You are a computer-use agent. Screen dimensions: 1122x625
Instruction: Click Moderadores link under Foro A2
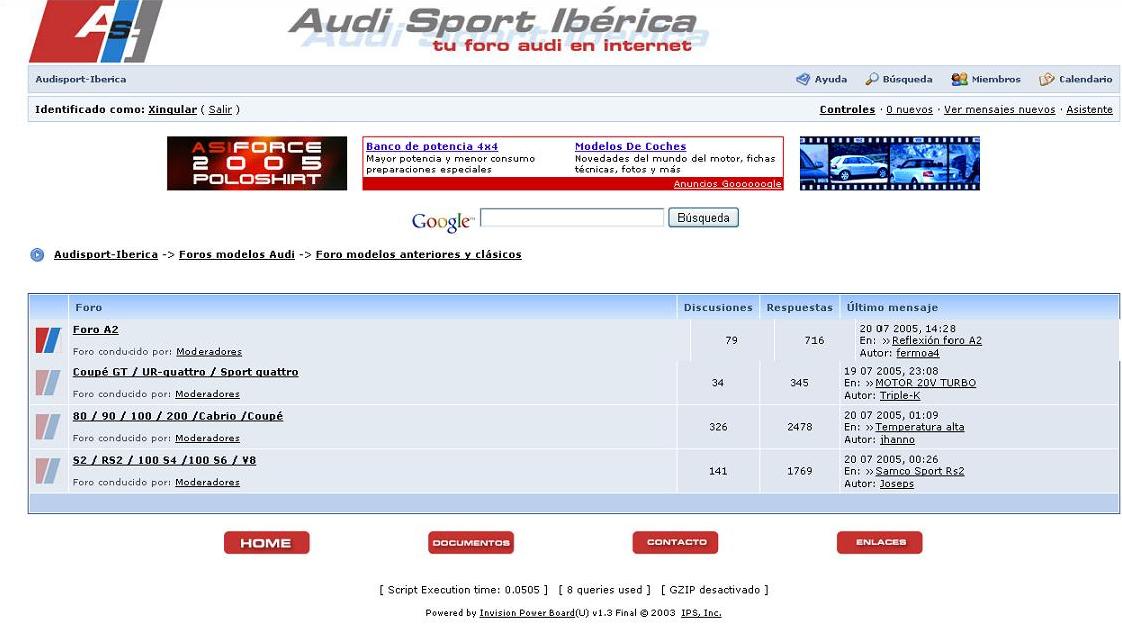[209, 352]
